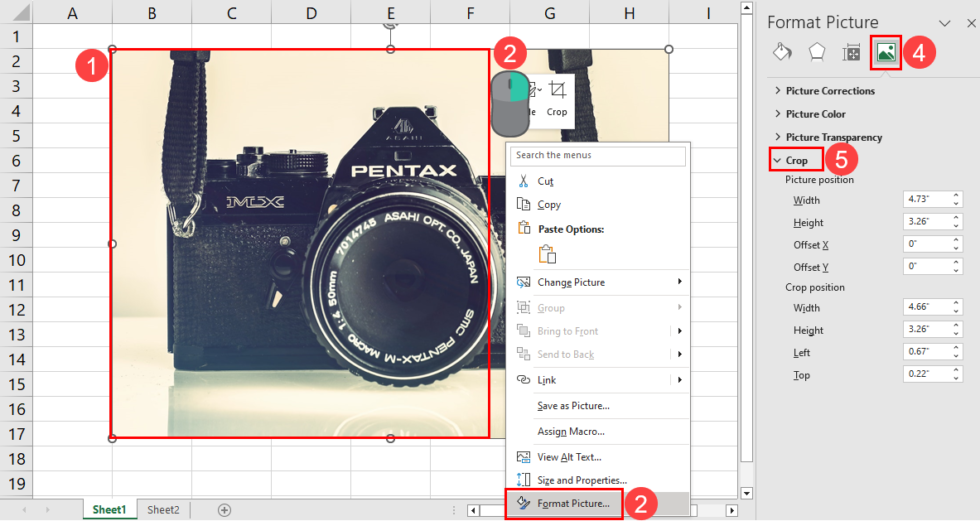Select row 1 header
The height and width of the screenshot is (521, 980).
16,37
